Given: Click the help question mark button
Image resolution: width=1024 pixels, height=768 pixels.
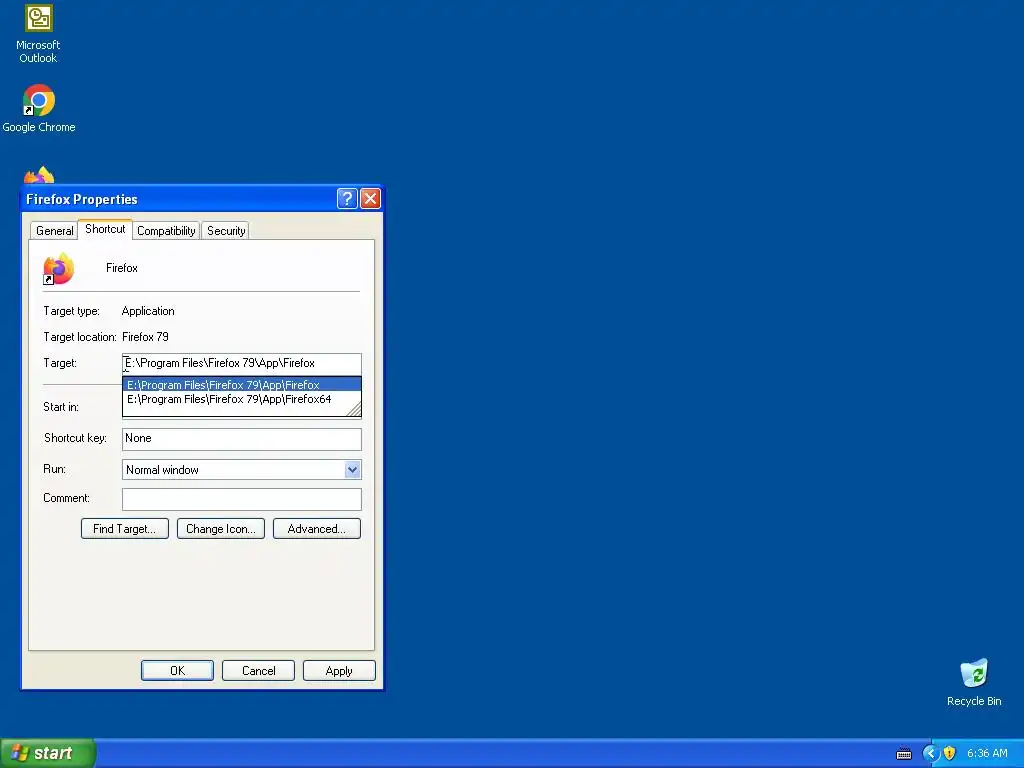Looking at the screenshot, I should pos(347,199).
